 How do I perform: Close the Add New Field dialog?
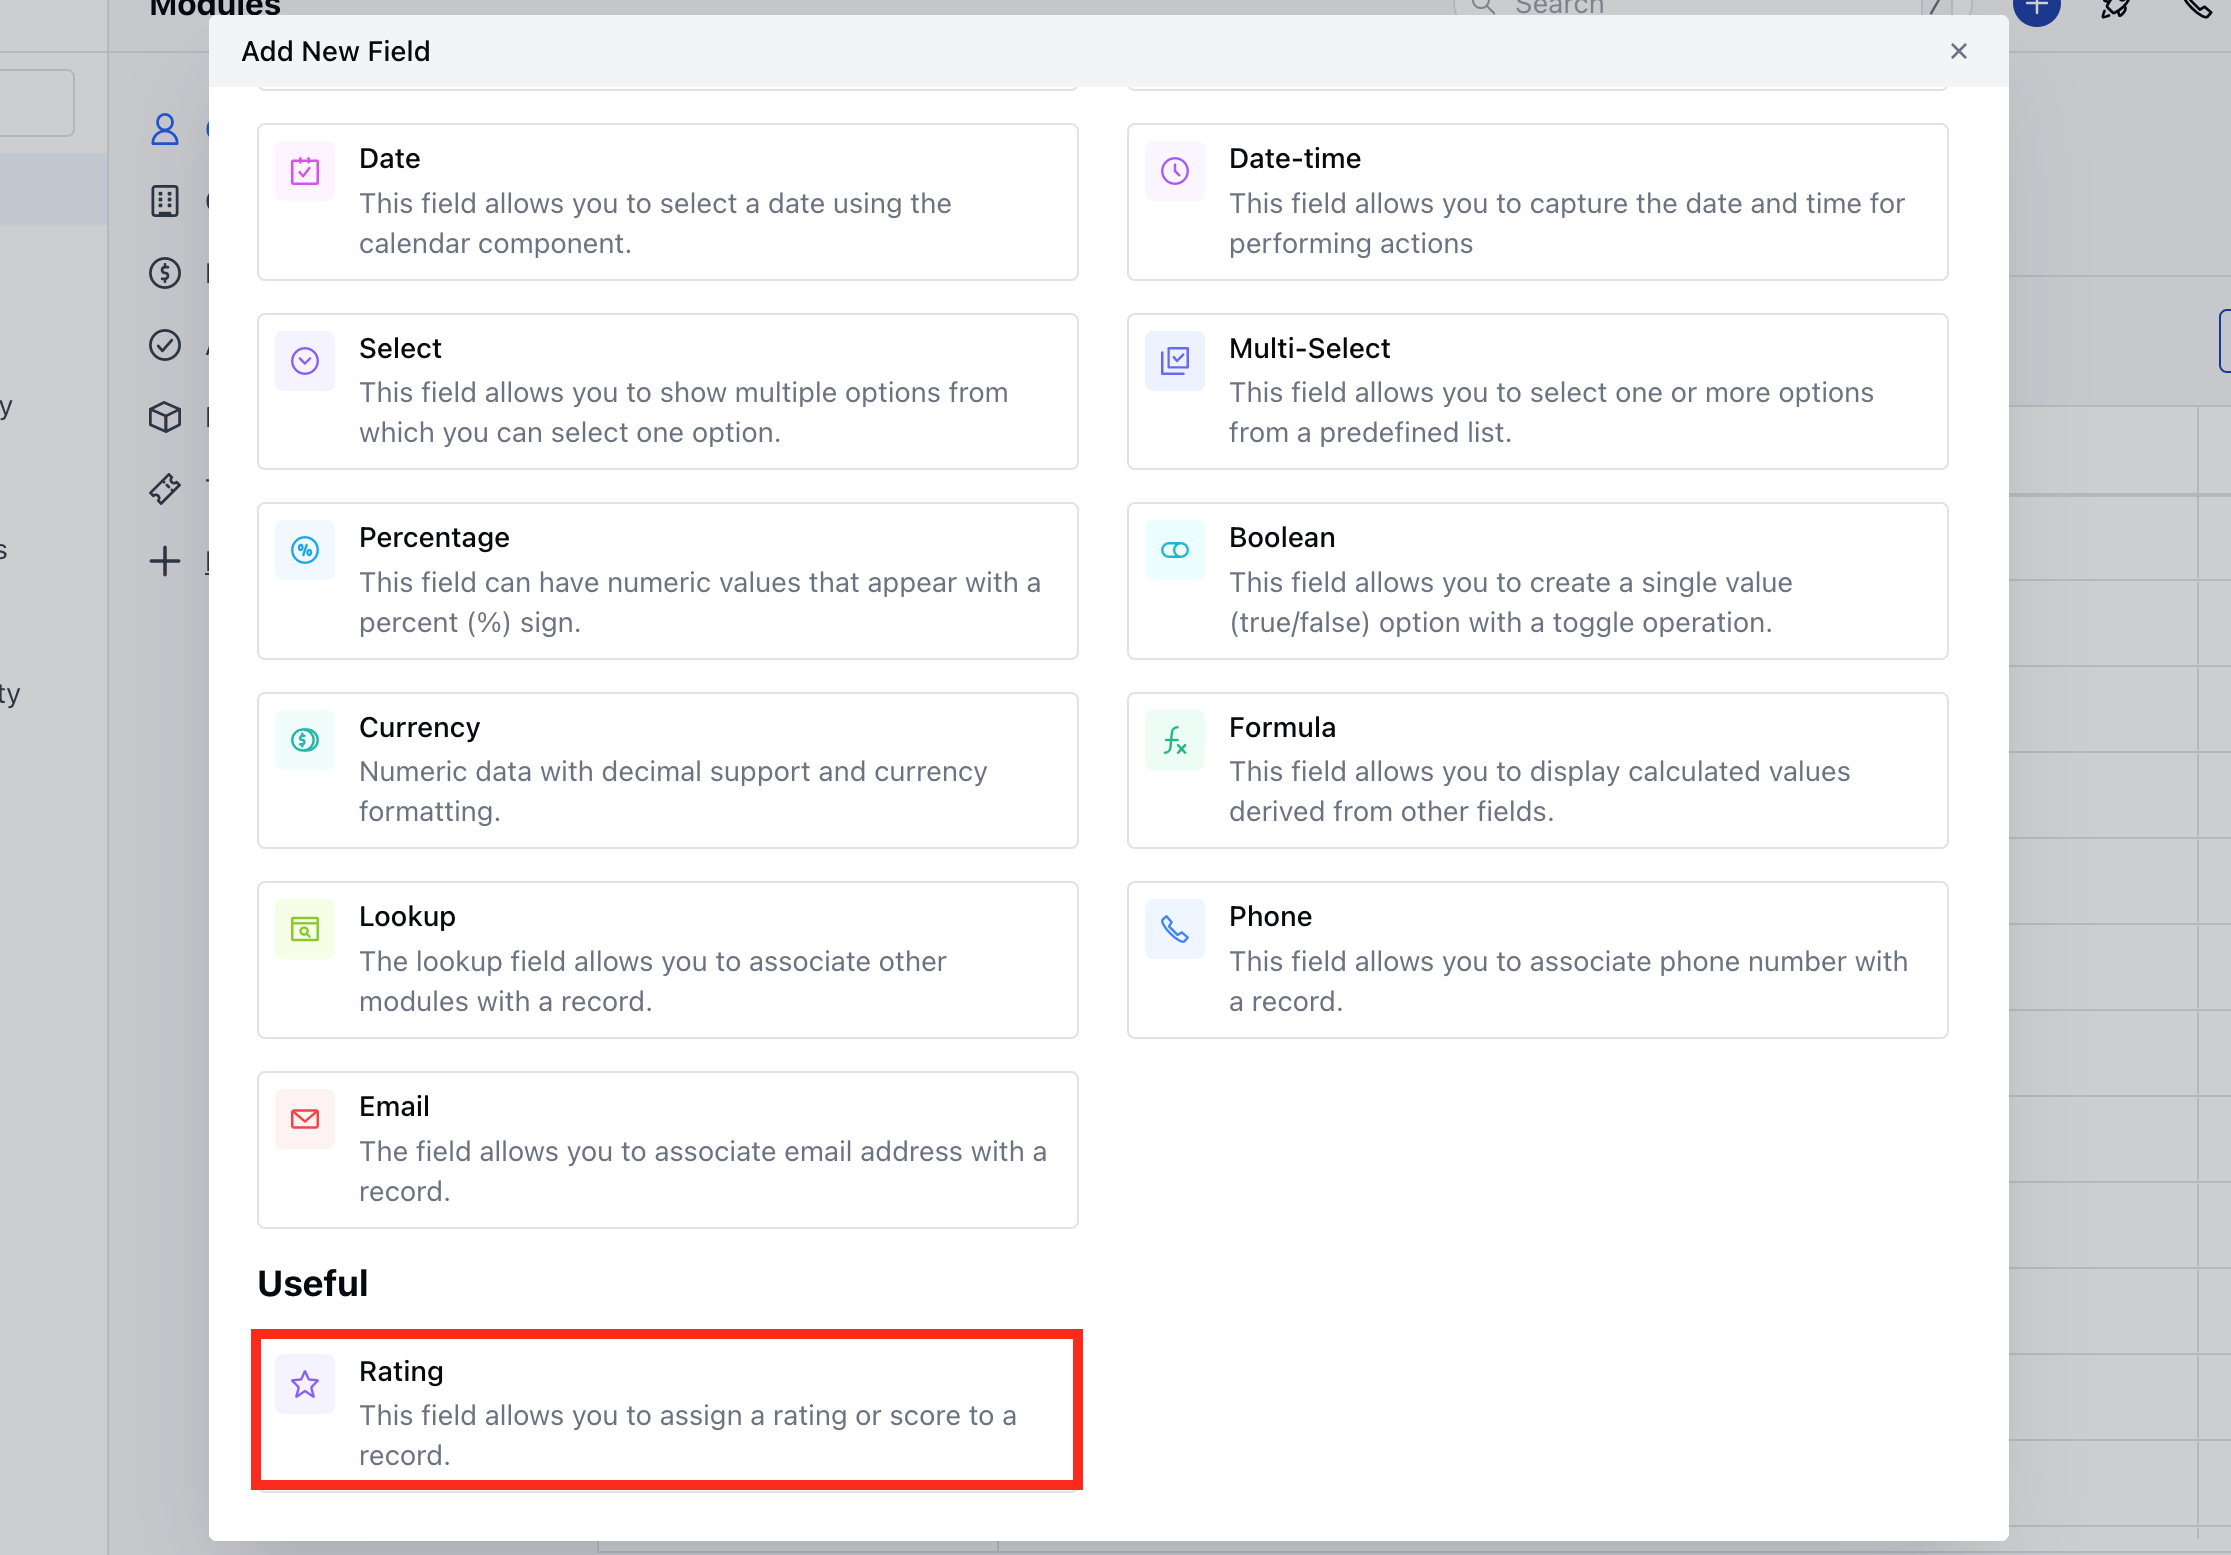coord(1958,51)
